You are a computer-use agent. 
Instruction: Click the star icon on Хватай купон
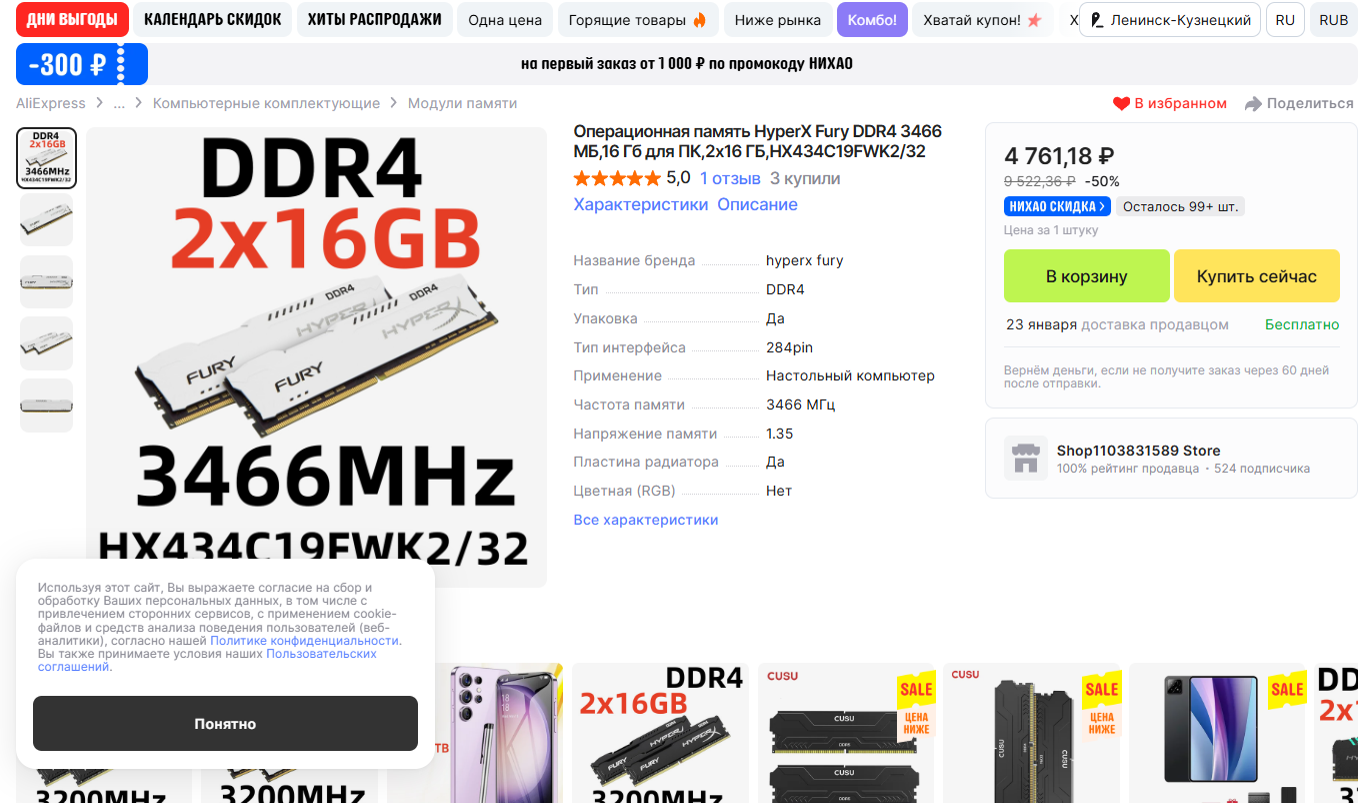(x=1034, y=20)
